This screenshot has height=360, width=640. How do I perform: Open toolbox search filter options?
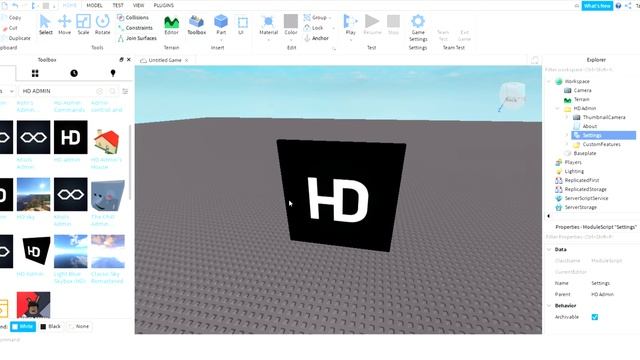coord(125,91)
